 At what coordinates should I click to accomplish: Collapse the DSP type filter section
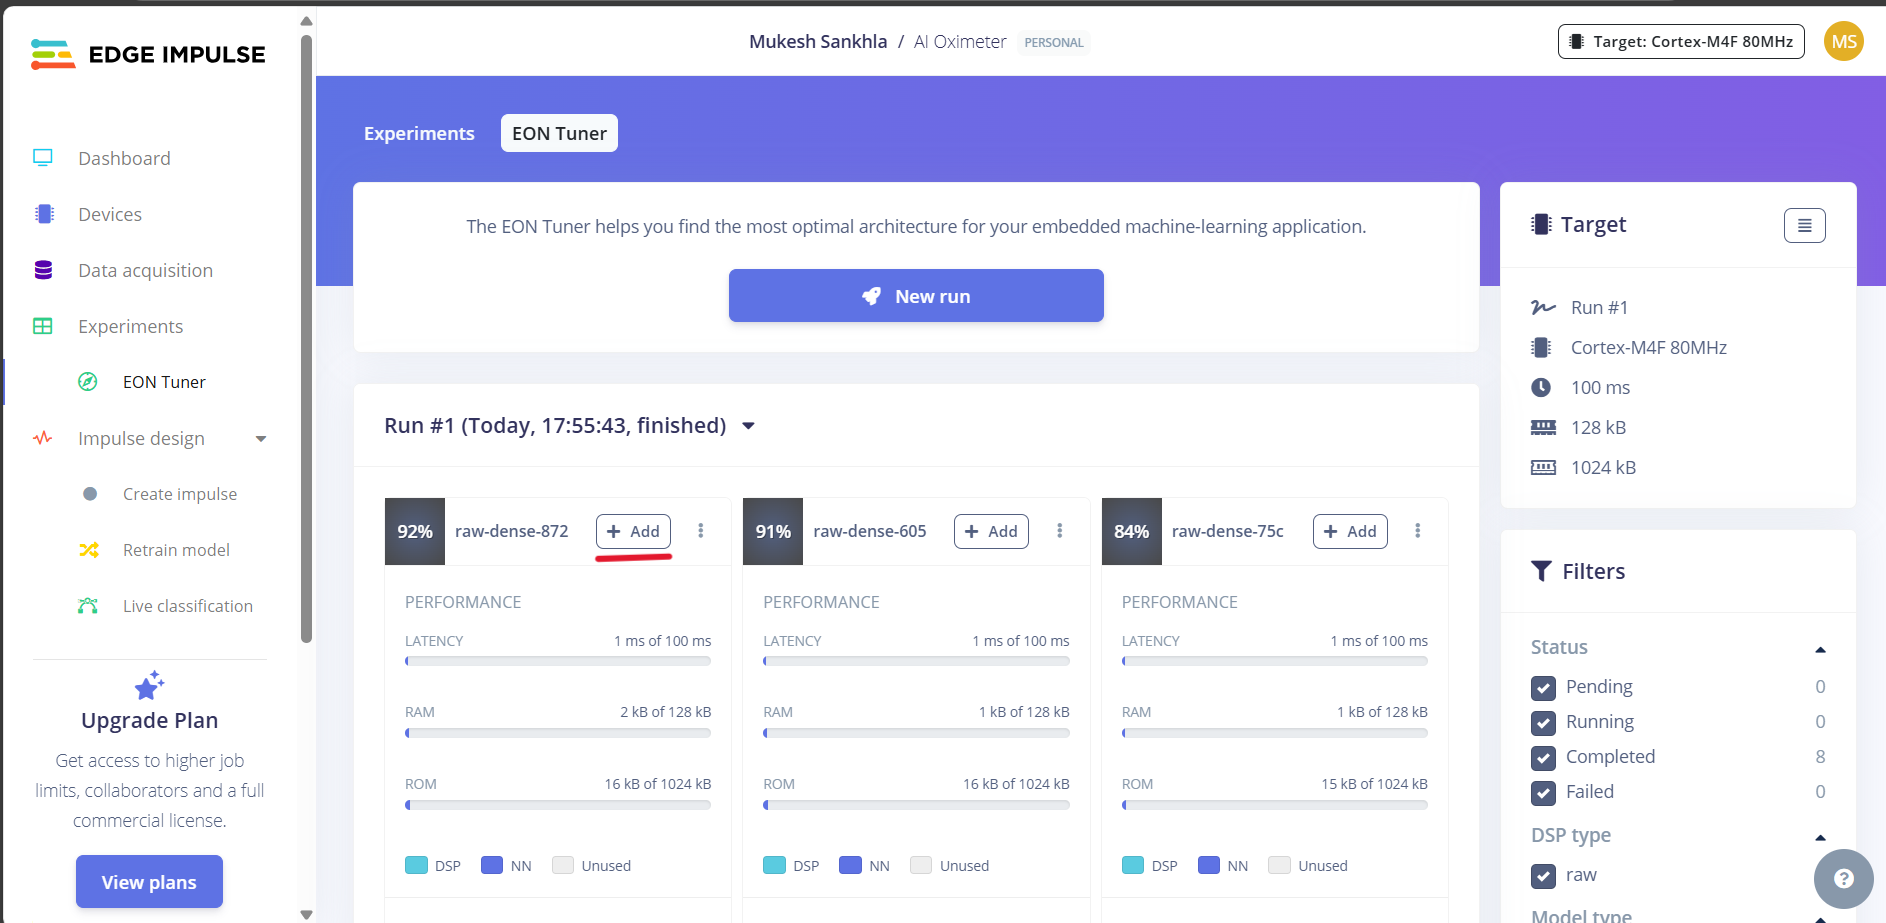1820,838
